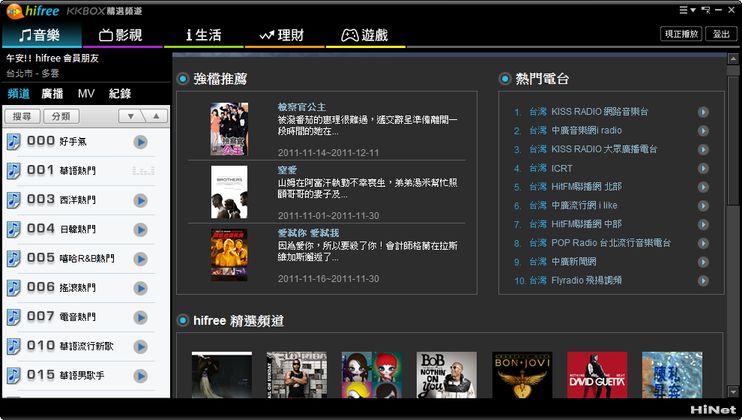Click the mini mode window icon
The height and width of the screenshot is (420, 742).
coord(706,9)
